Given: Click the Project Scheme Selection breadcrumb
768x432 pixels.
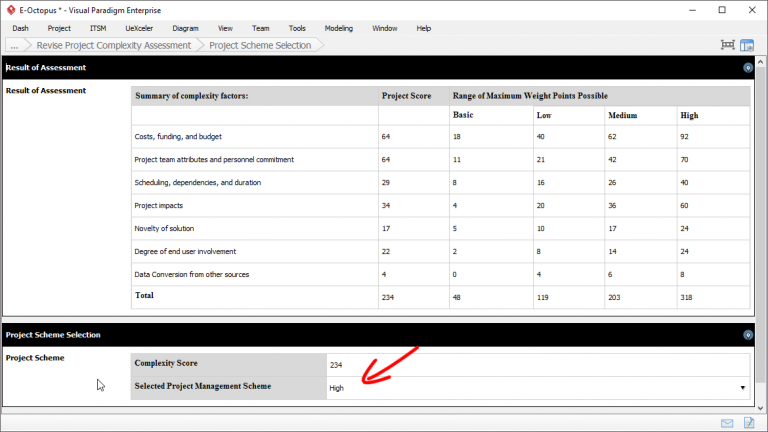Looking at the screenshot, I should 260,45.
